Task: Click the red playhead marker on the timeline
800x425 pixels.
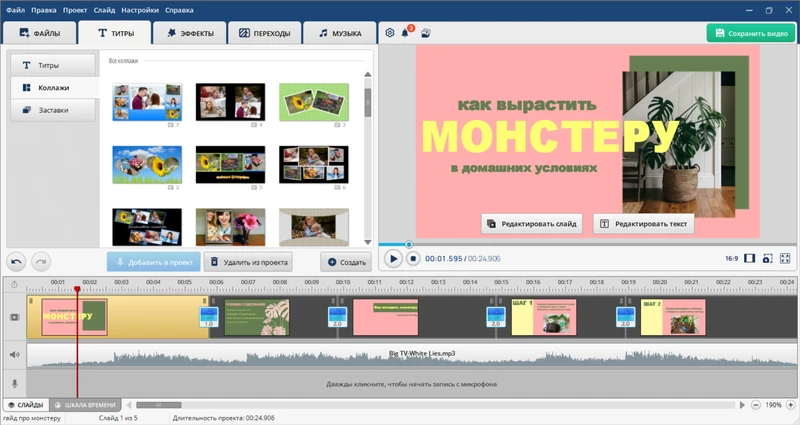Action: [77, 289]
